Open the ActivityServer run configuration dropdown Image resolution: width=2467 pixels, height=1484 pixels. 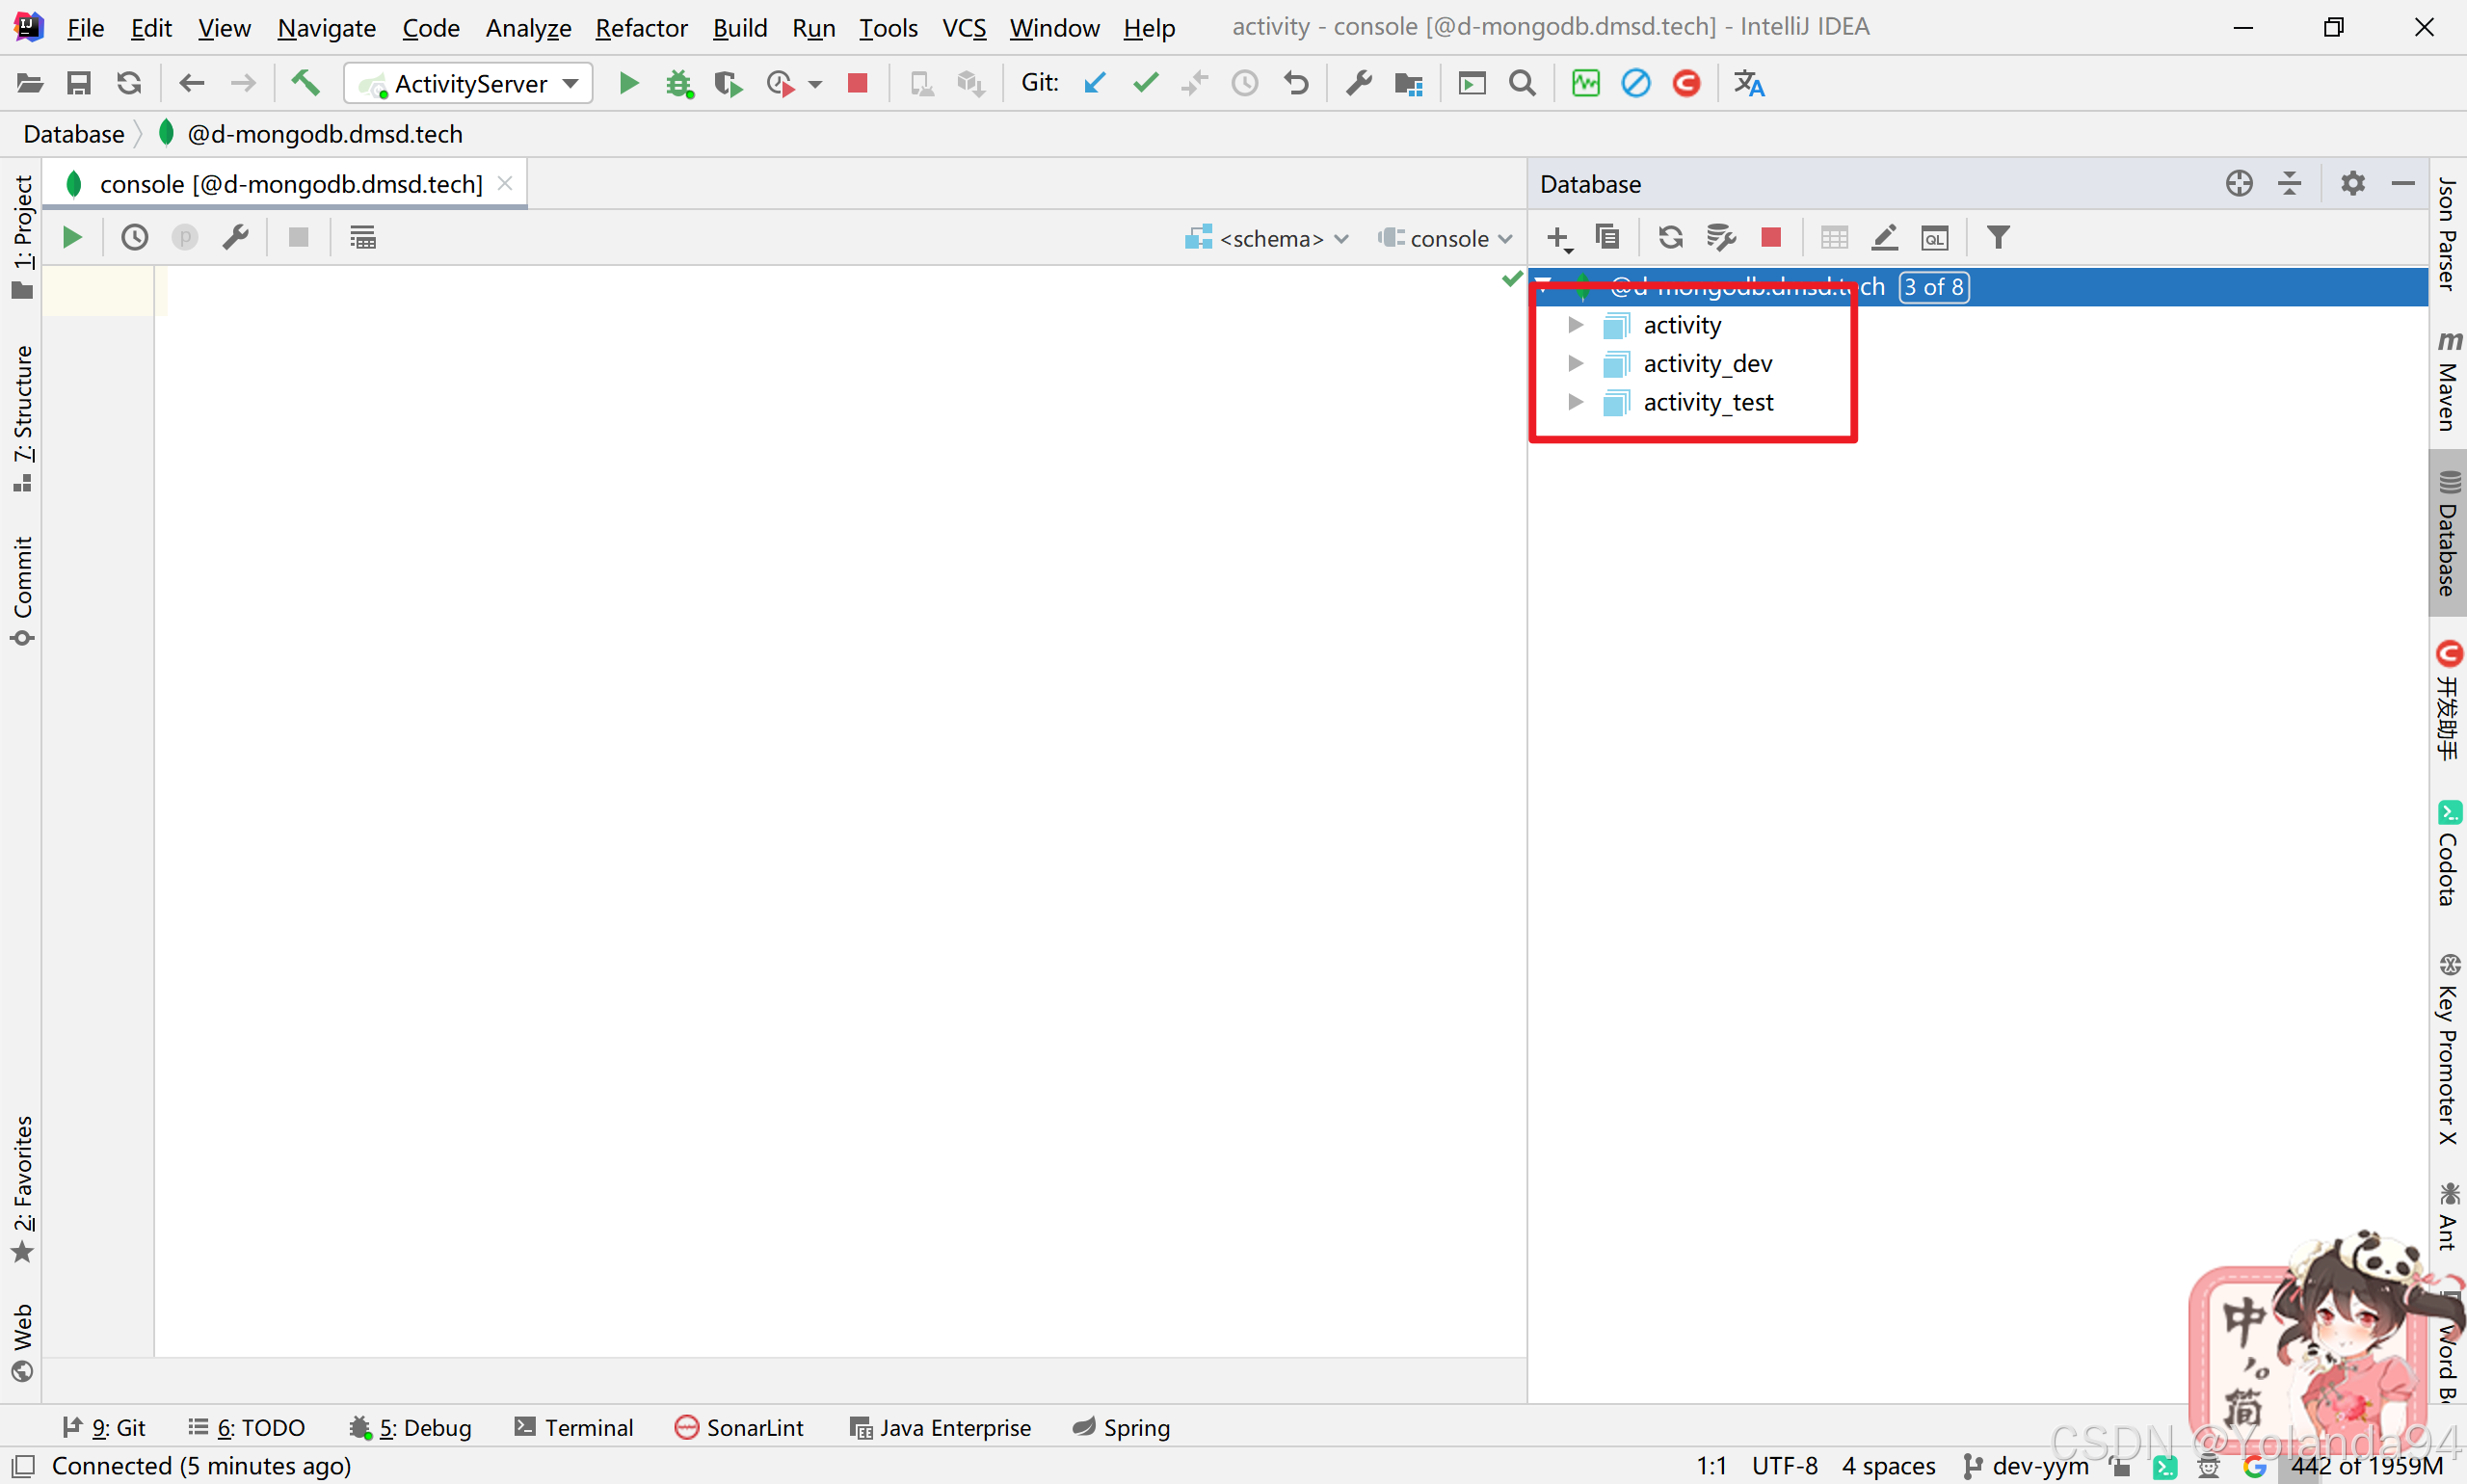pos(468,83)
